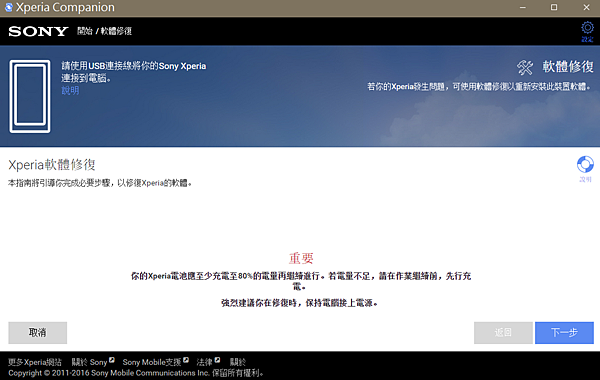Open the settings gear icon
This screenshot has width=600, height=380.
pos(587,28)
